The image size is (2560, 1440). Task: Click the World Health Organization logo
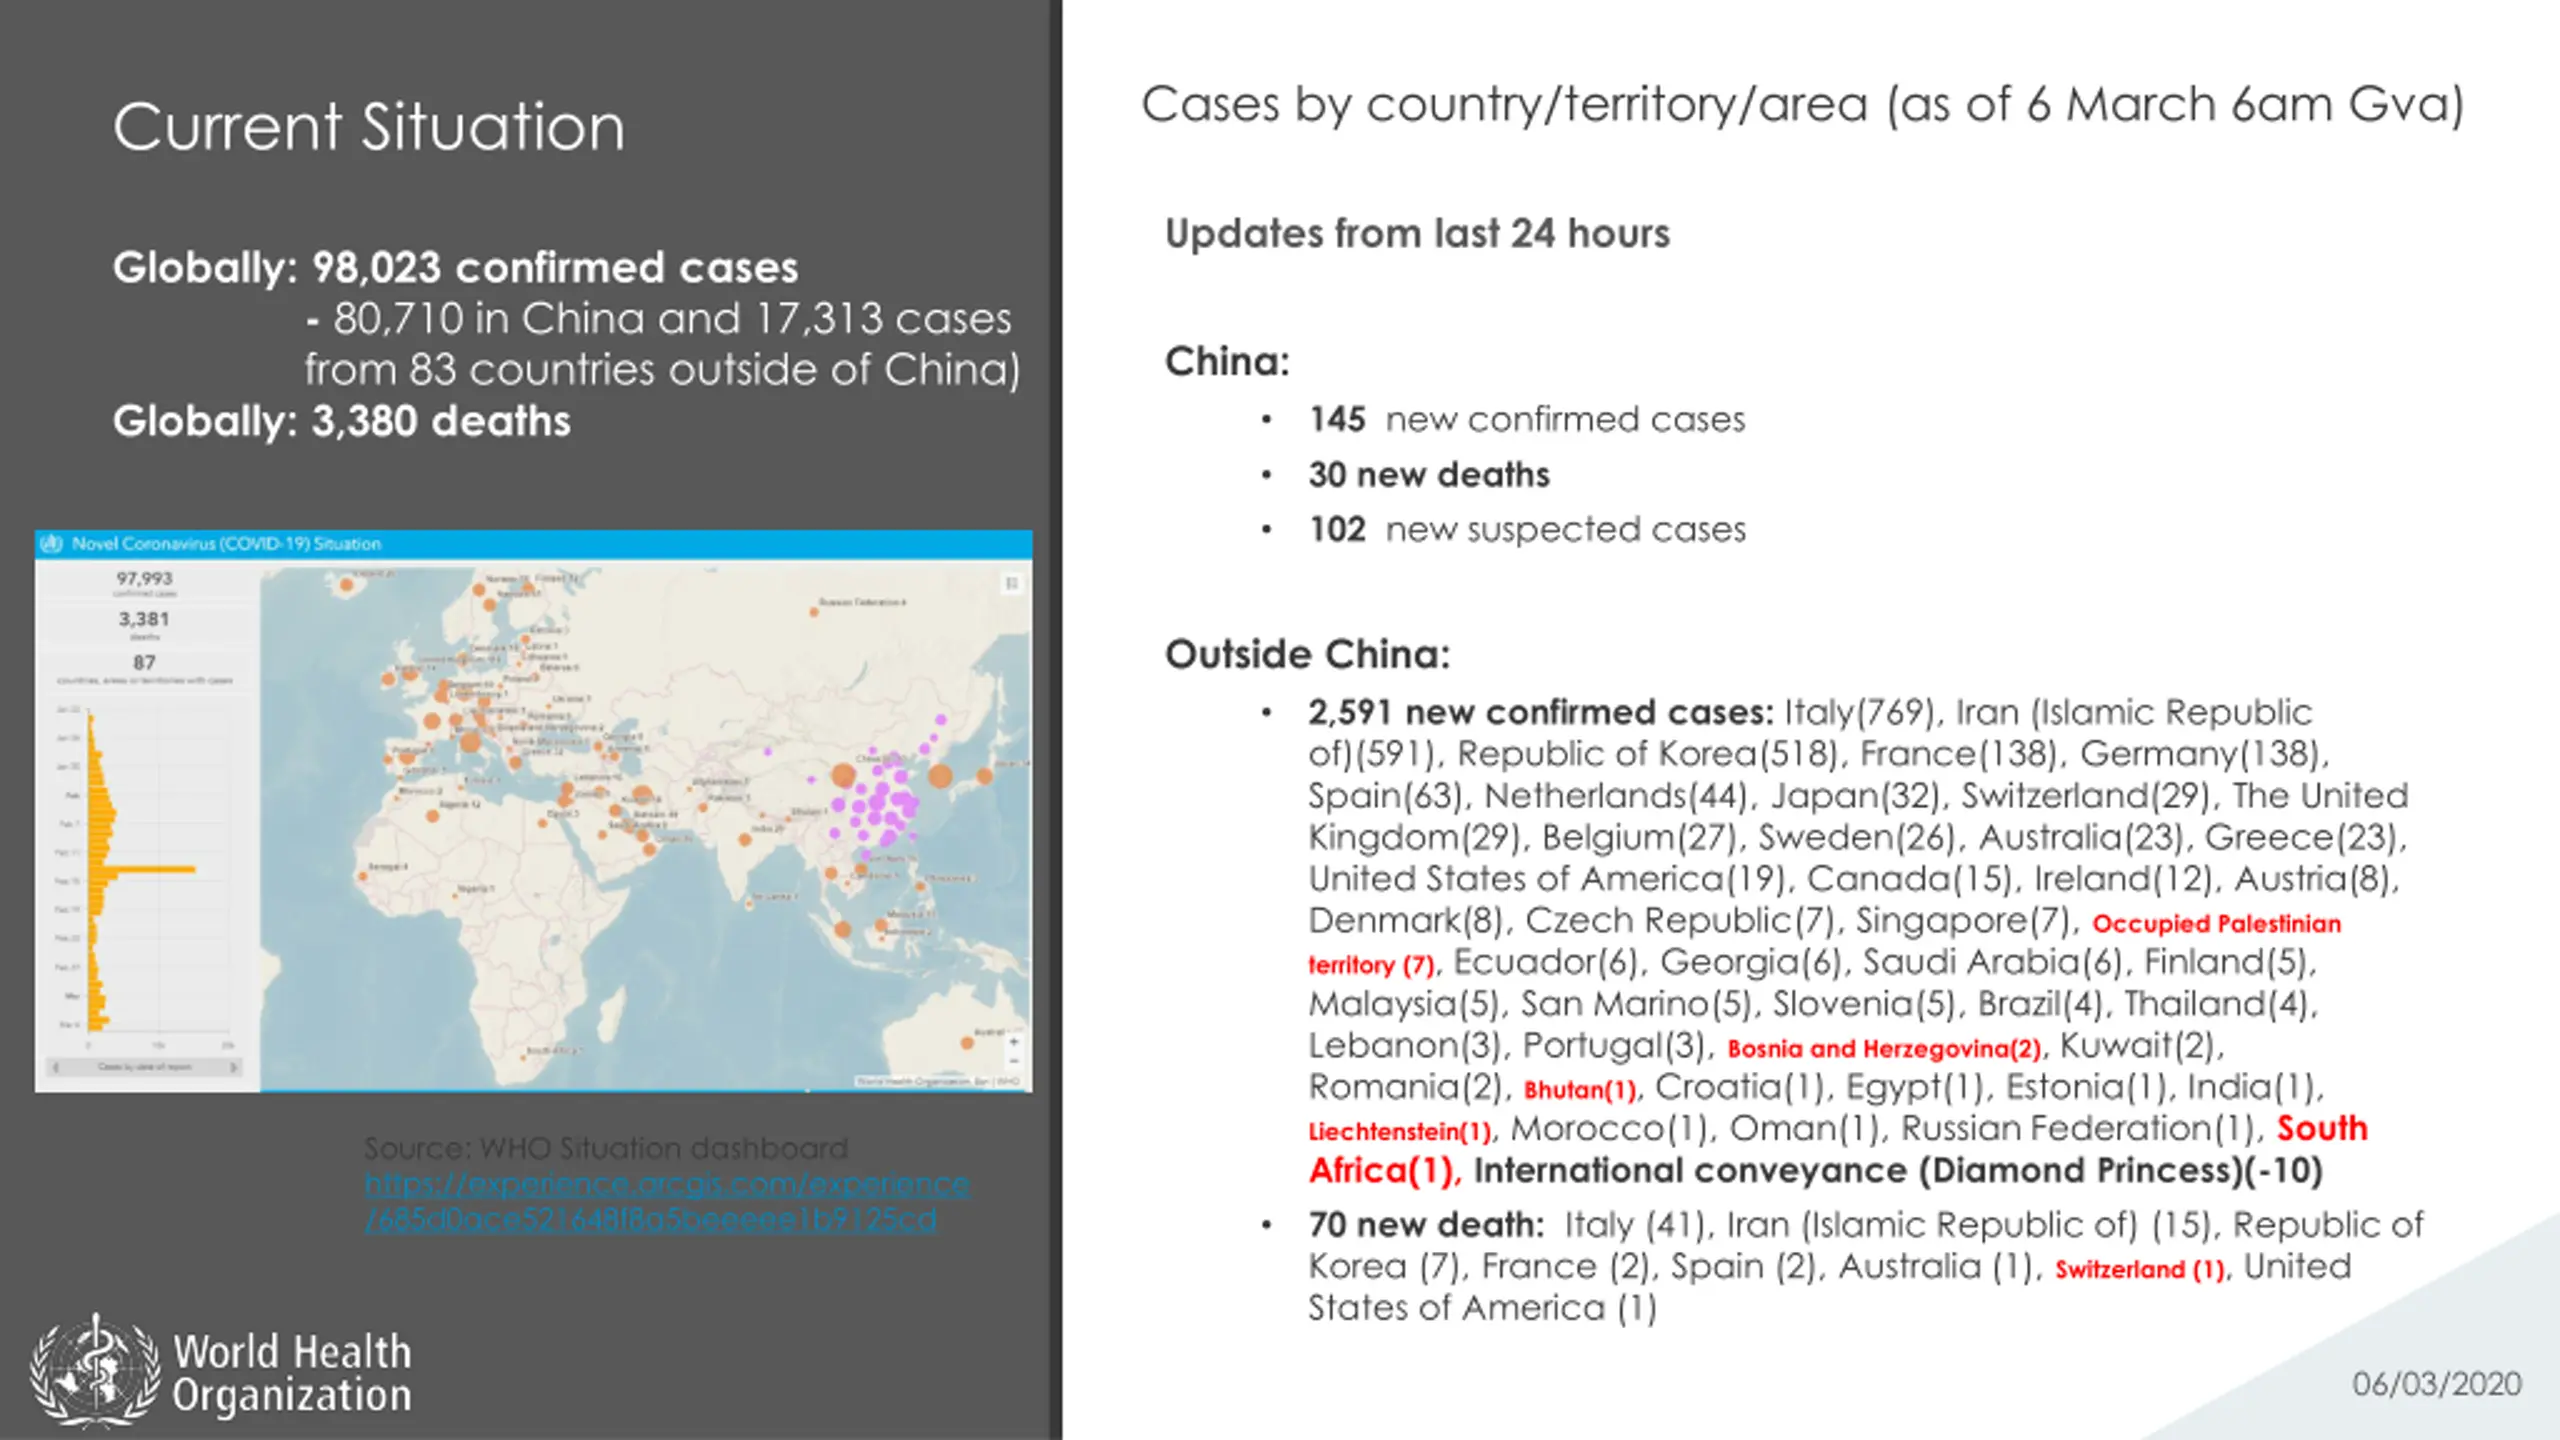[x=221, y=1372]
